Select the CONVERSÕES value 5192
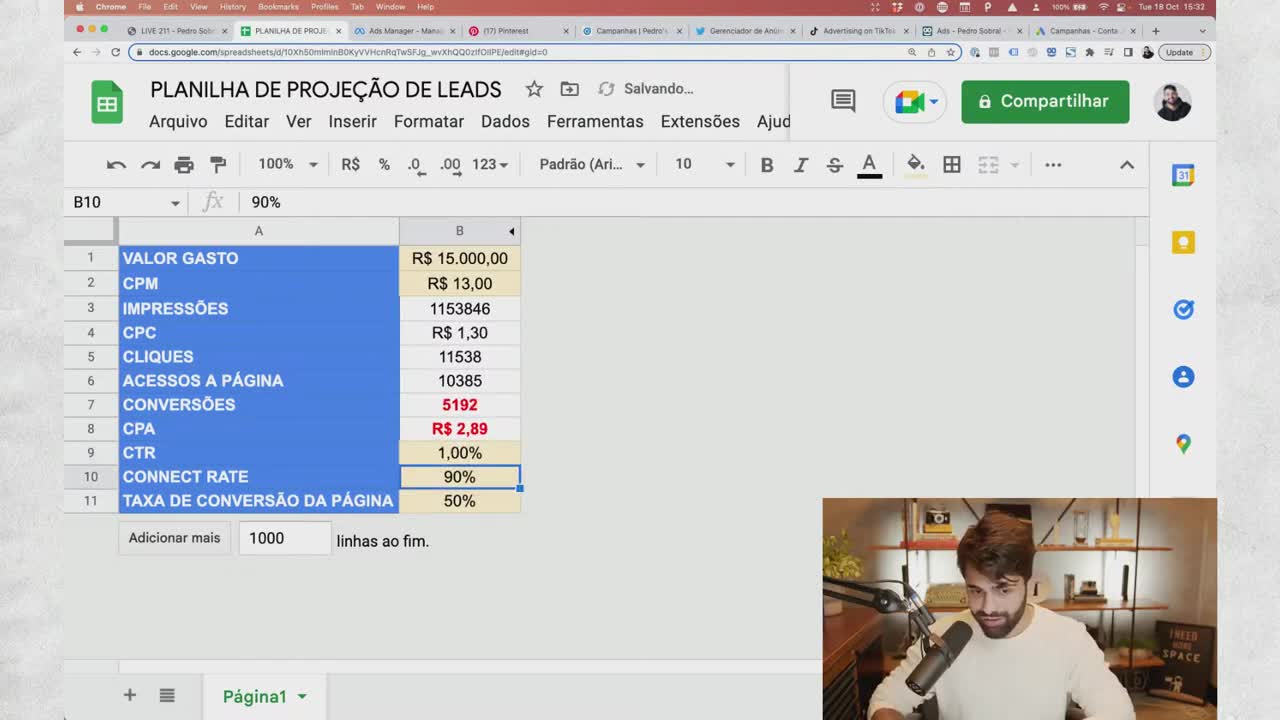1280x720 pixels. 460,405
